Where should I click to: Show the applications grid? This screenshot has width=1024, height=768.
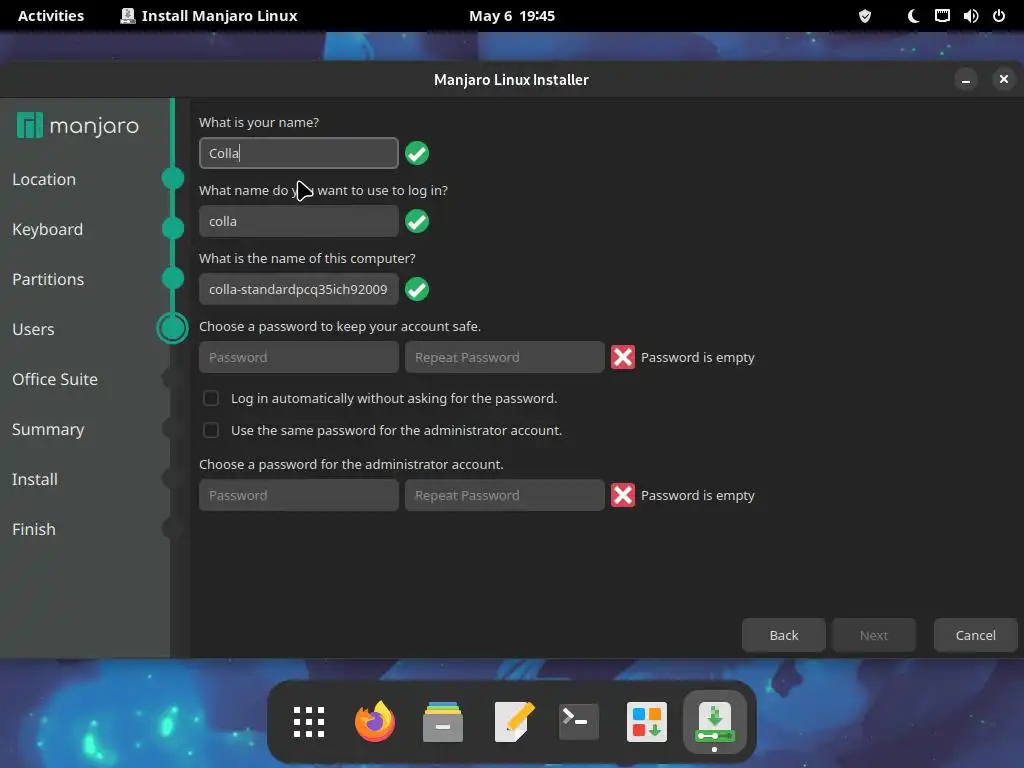(309, 722)
